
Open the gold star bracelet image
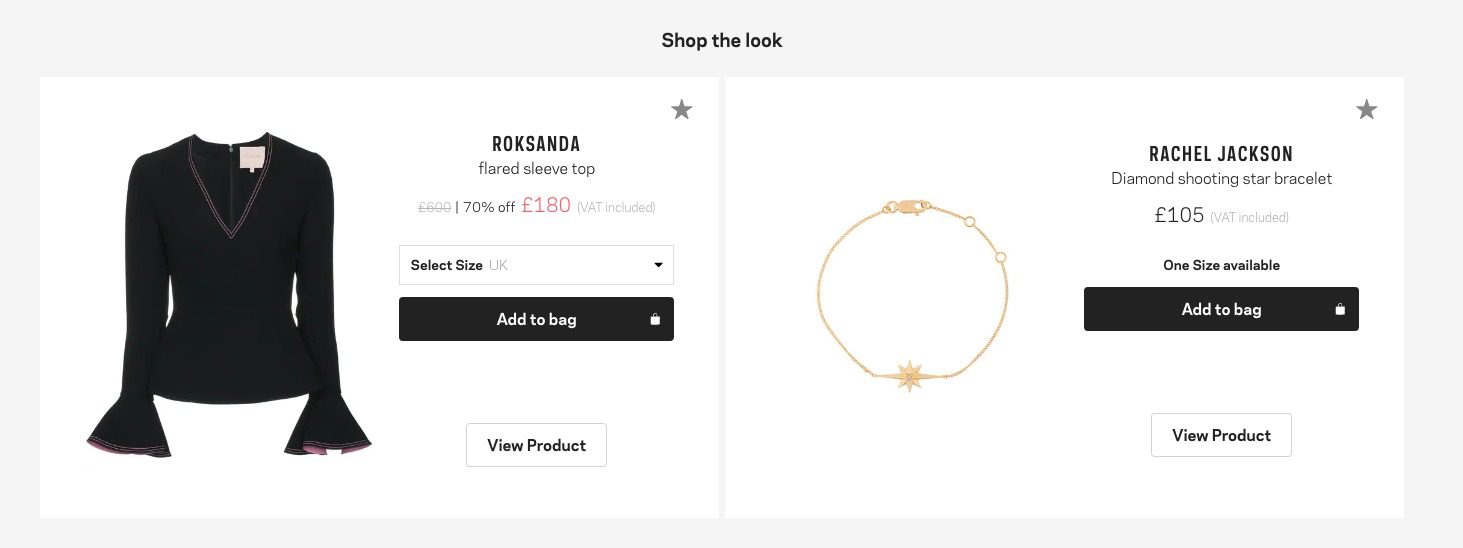coord(912,295)
